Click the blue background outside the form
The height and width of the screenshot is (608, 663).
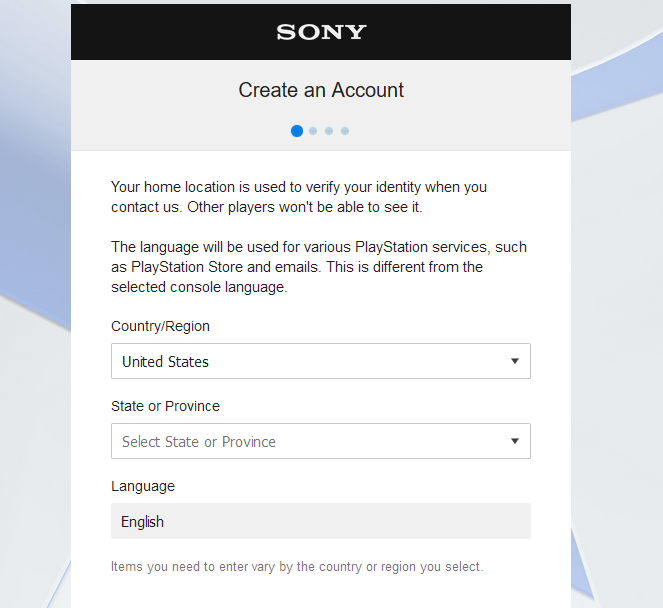click(34, 211)
